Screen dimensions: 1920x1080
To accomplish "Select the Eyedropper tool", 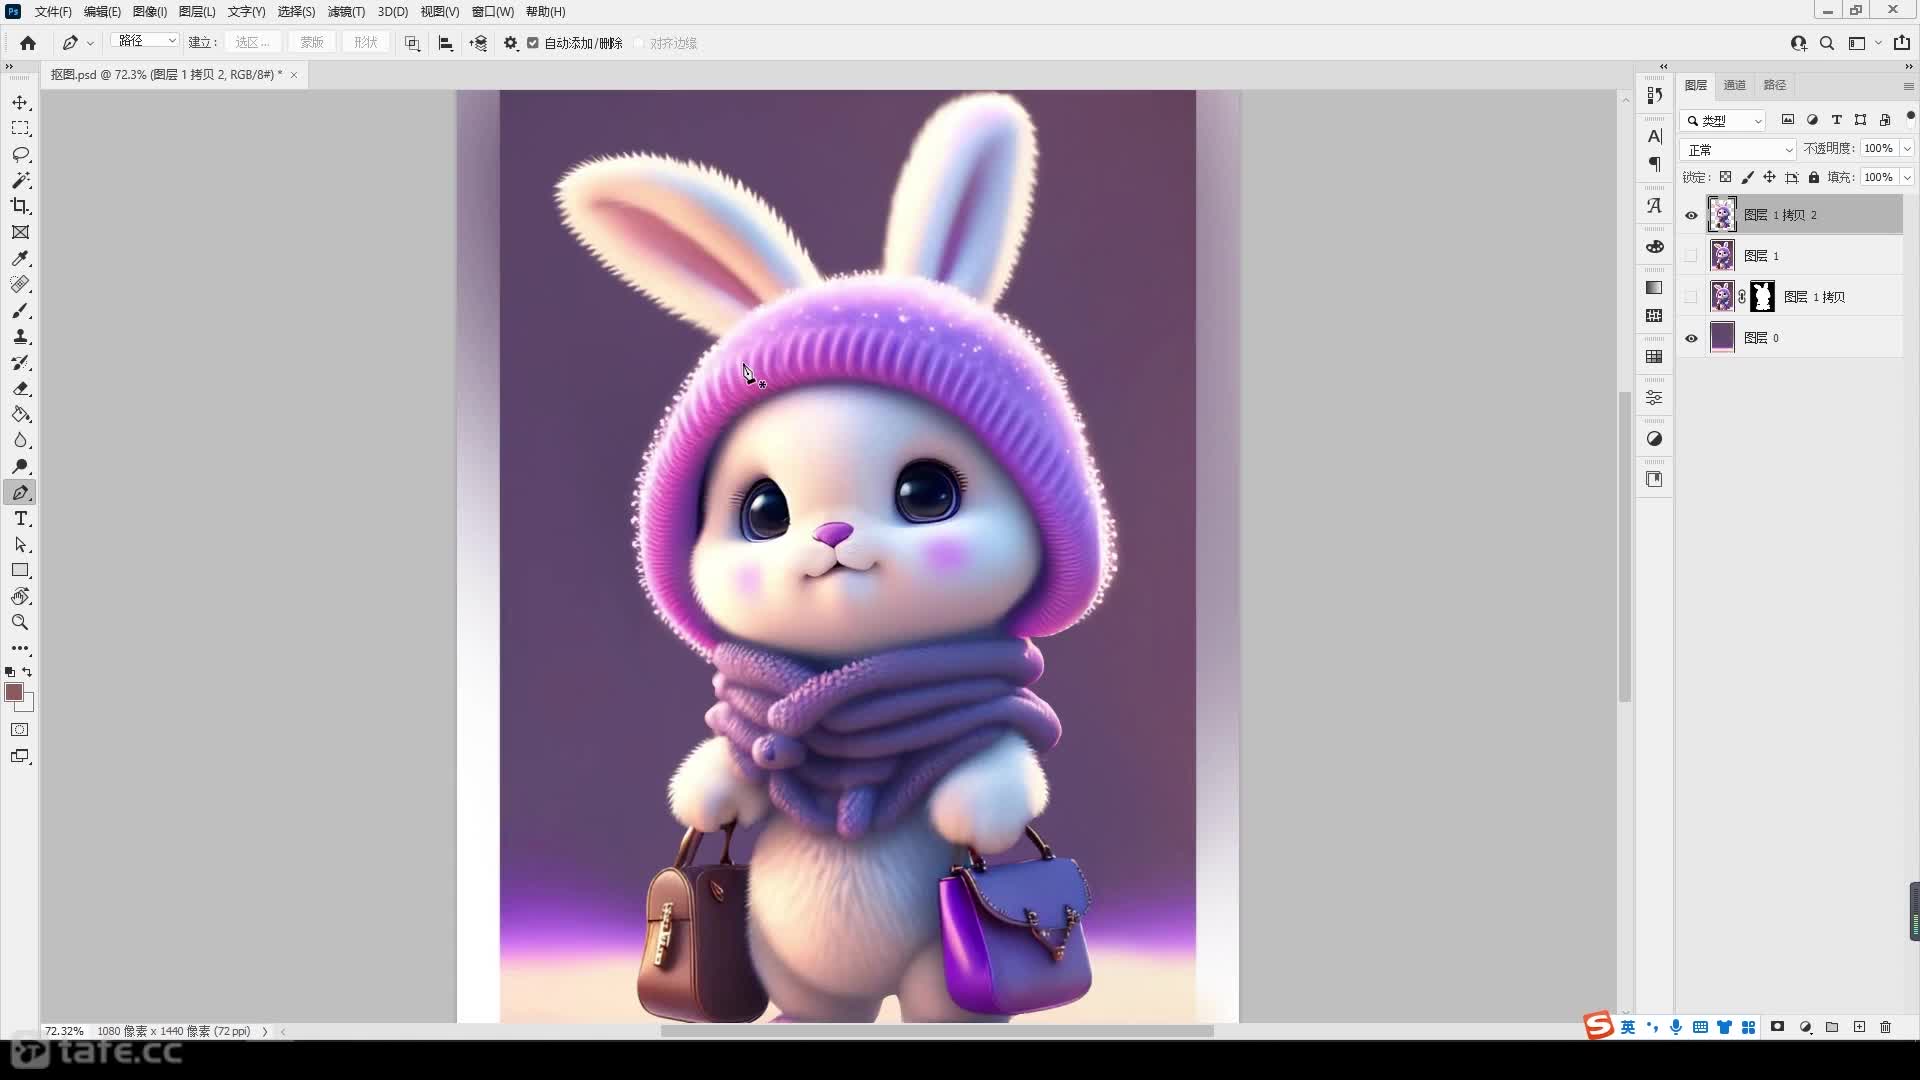I will (x=20, y=259).
